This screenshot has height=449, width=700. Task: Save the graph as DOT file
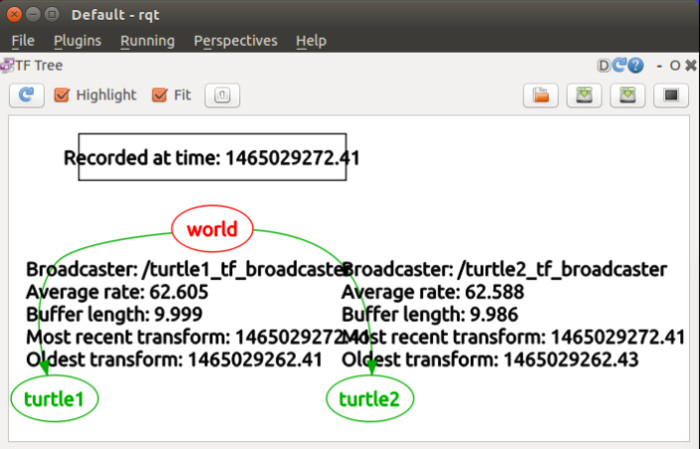click(584, 95)
